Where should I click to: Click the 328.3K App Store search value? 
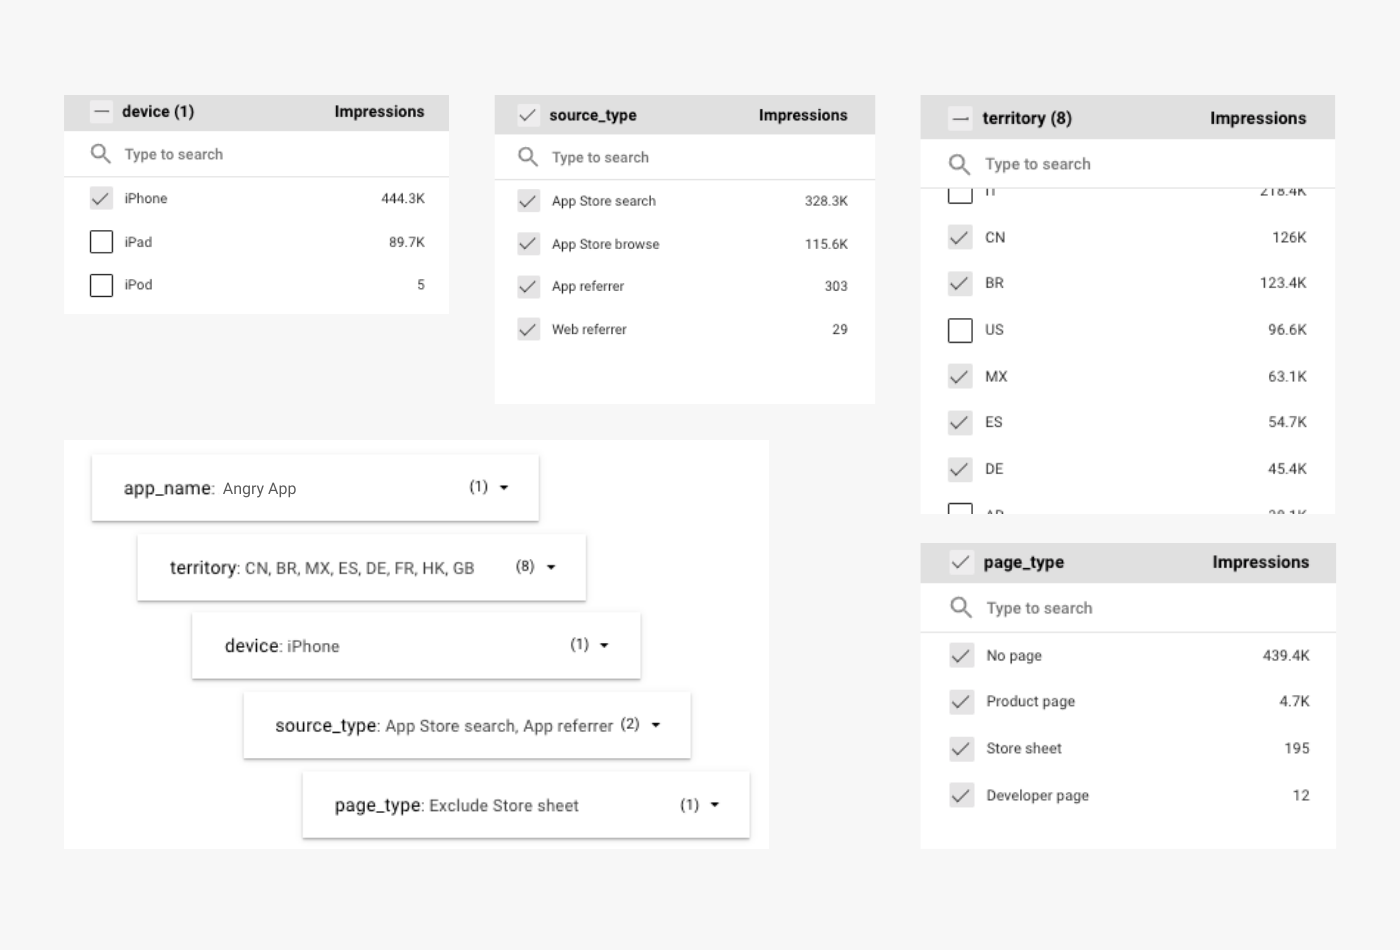[826, 201]
